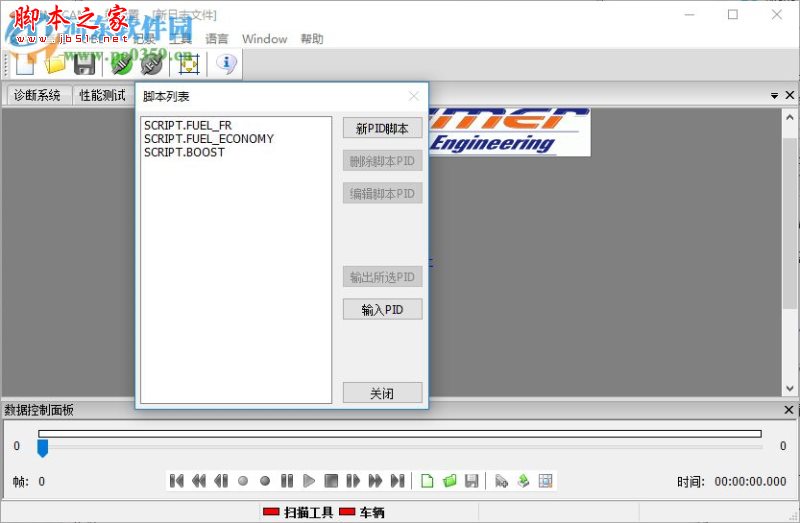
Task: Click the white progress bar in data panel
Action: [x=400, y=434]
